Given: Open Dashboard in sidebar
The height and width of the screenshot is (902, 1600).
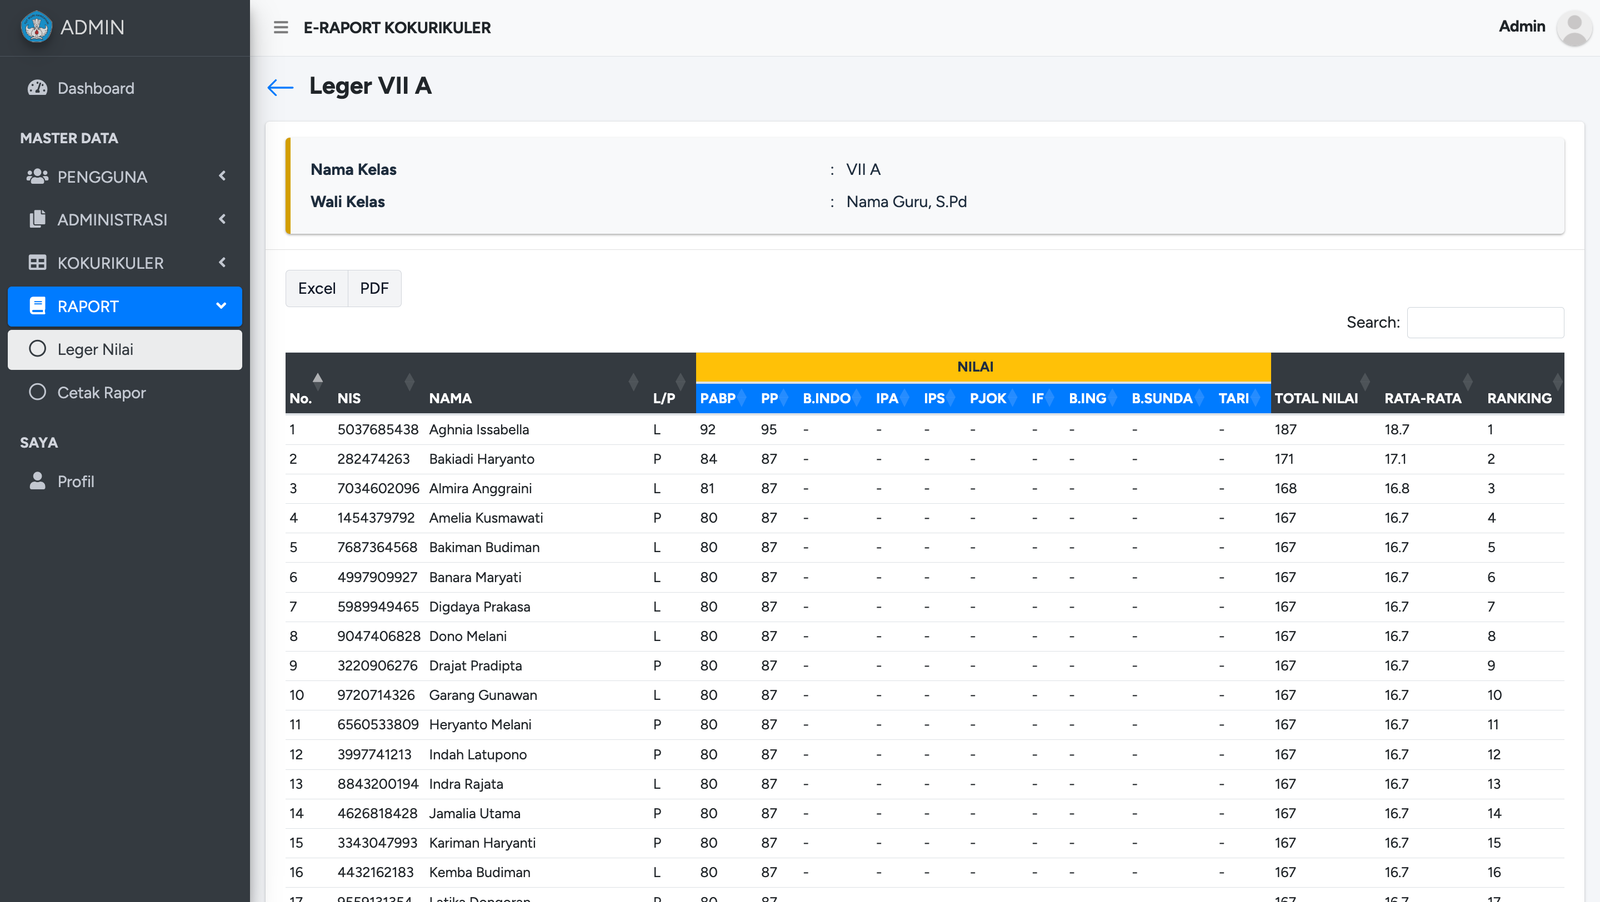Looking at the screenshot, I should click(125, 88).
